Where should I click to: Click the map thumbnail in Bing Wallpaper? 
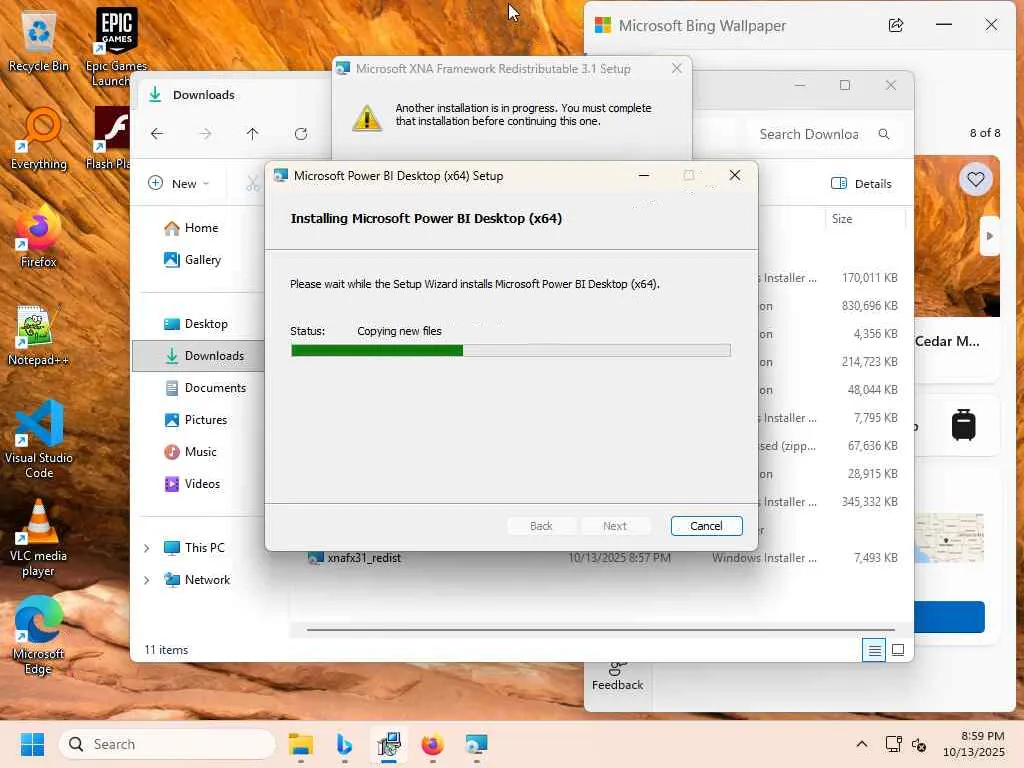pyautogui.click(x=949, y=538)
